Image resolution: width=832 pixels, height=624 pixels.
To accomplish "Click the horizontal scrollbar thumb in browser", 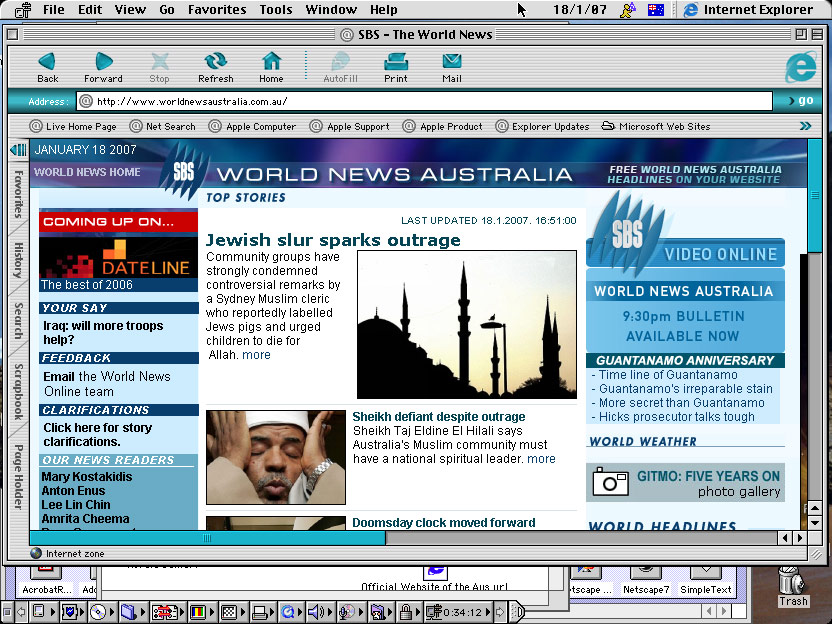I will point(207,538).
